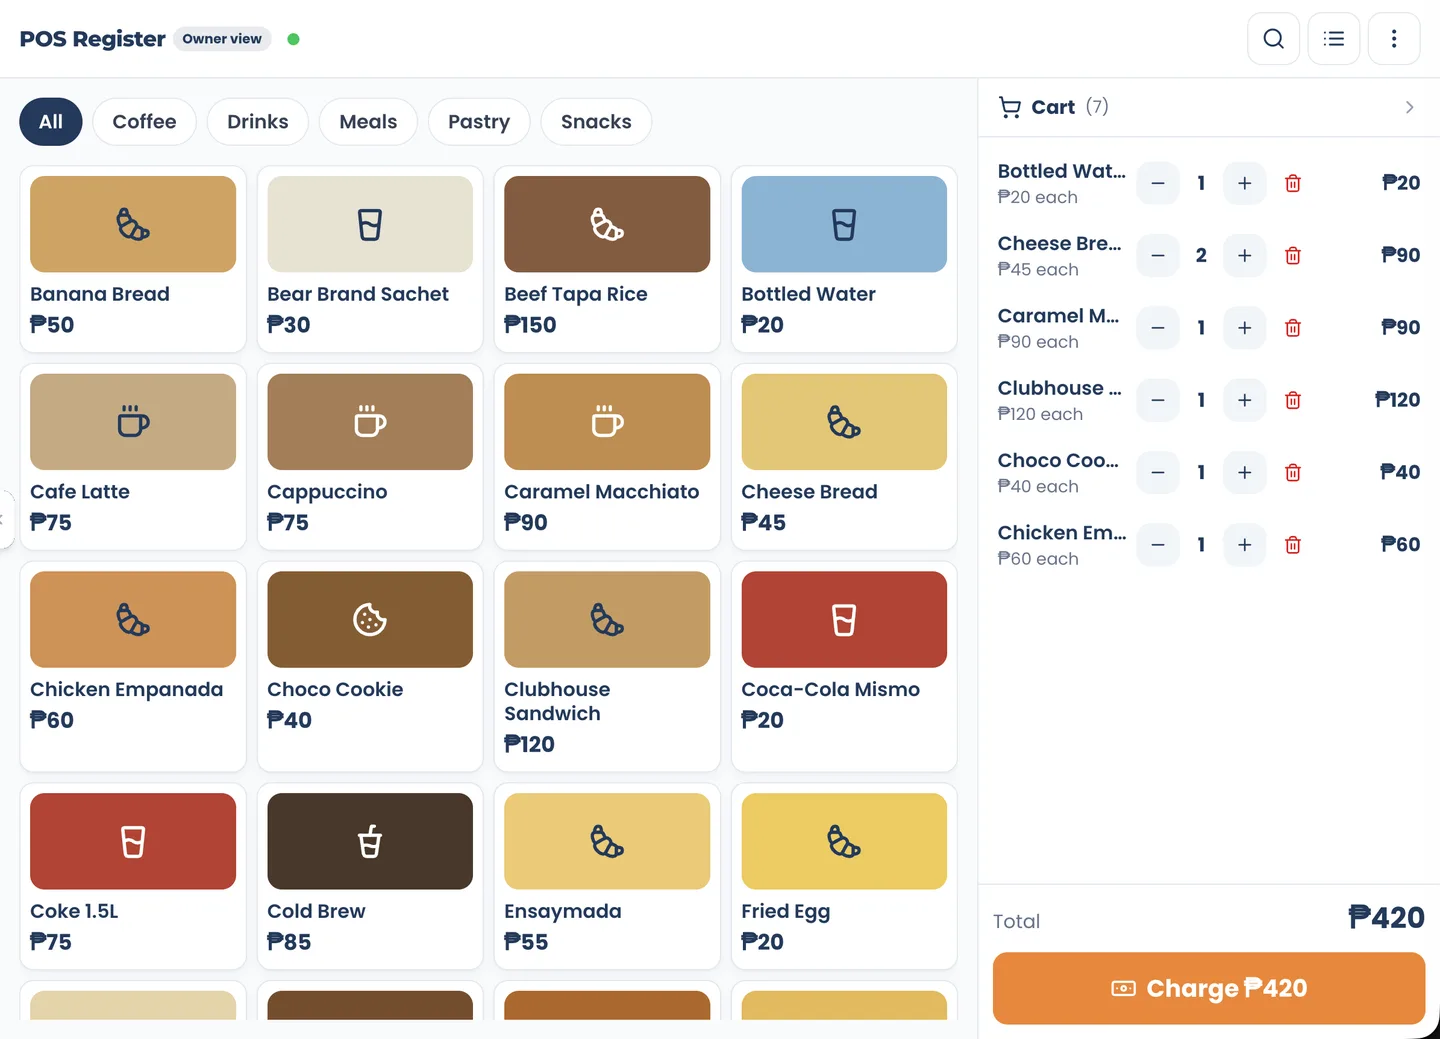Tap the Choco Cookie product card
1440x1039 pixels.
pos(370,666)
